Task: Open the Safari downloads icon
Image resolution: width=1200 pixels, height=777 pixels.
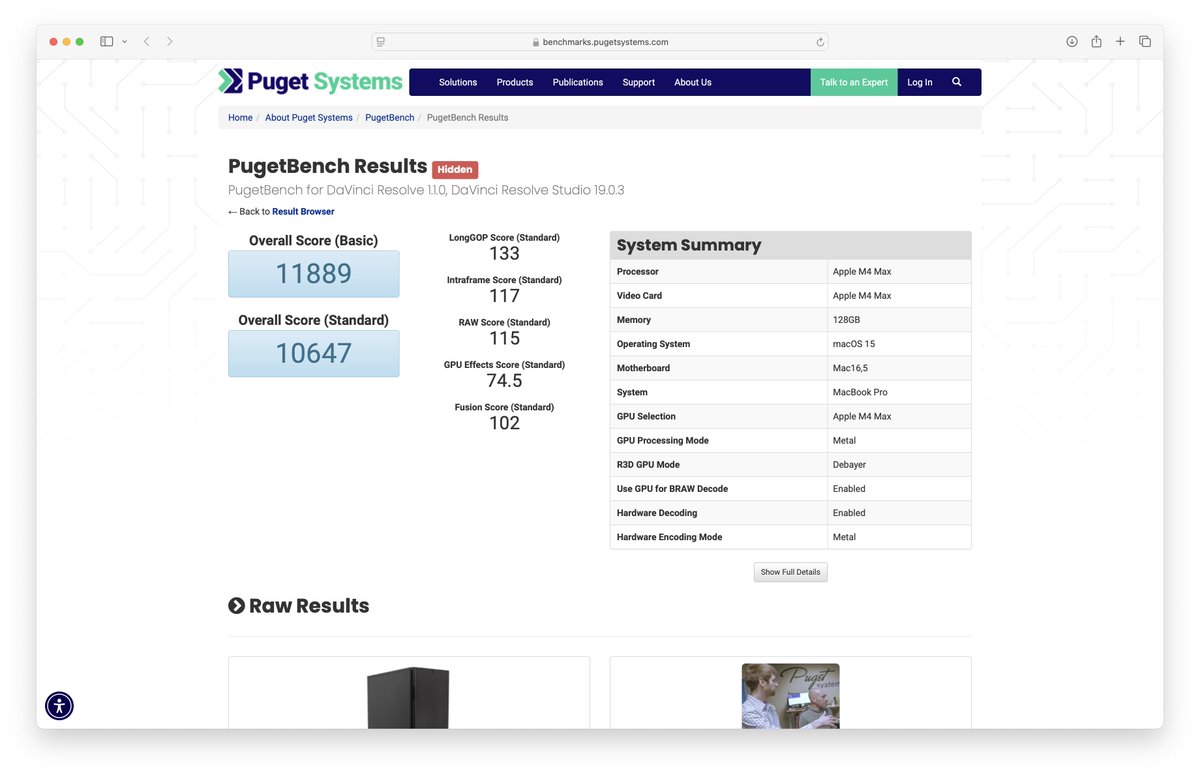Action: point(1072,42)
